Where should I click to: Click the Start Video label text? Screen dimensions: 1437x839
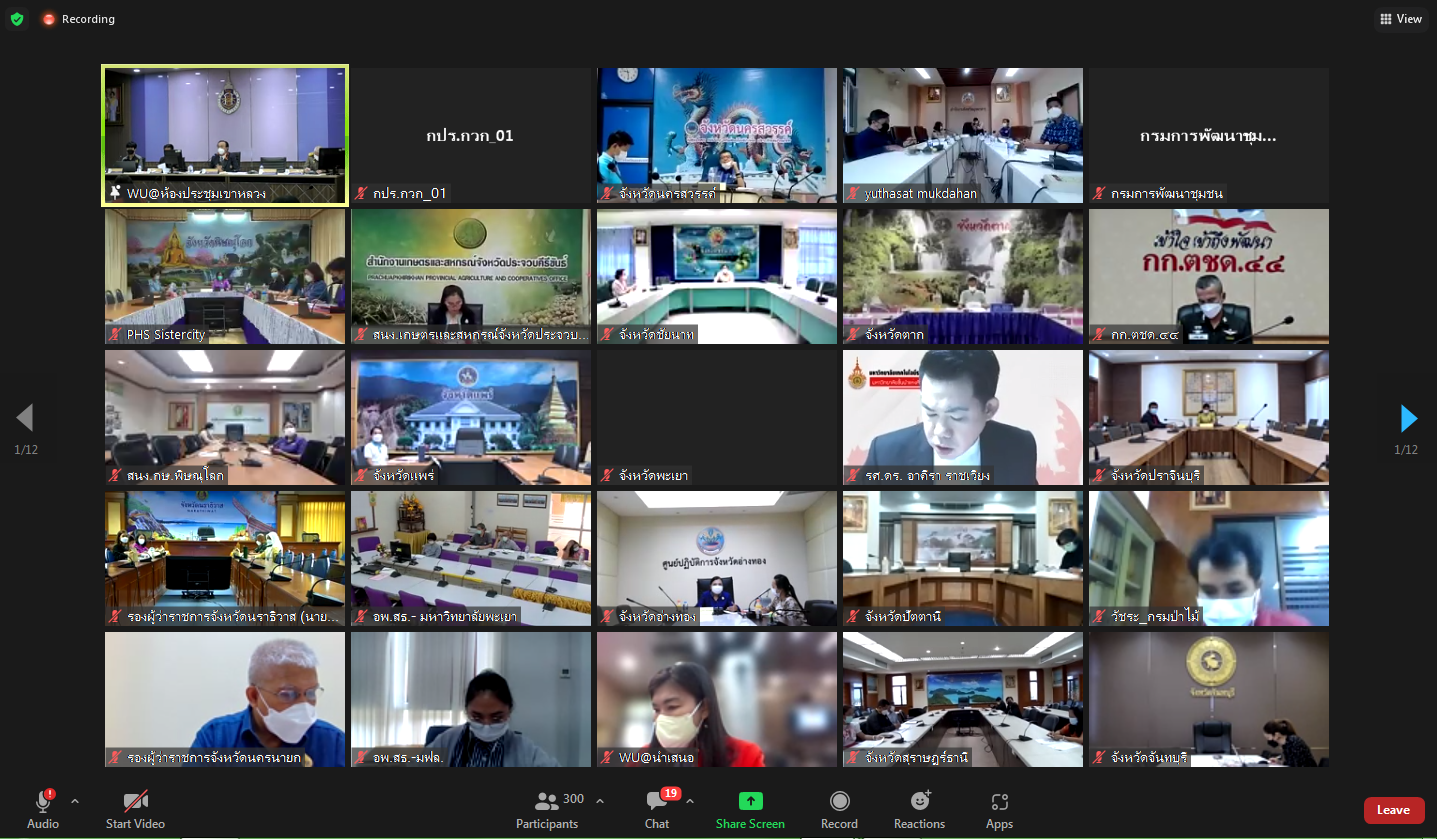(x=136, y=824)
